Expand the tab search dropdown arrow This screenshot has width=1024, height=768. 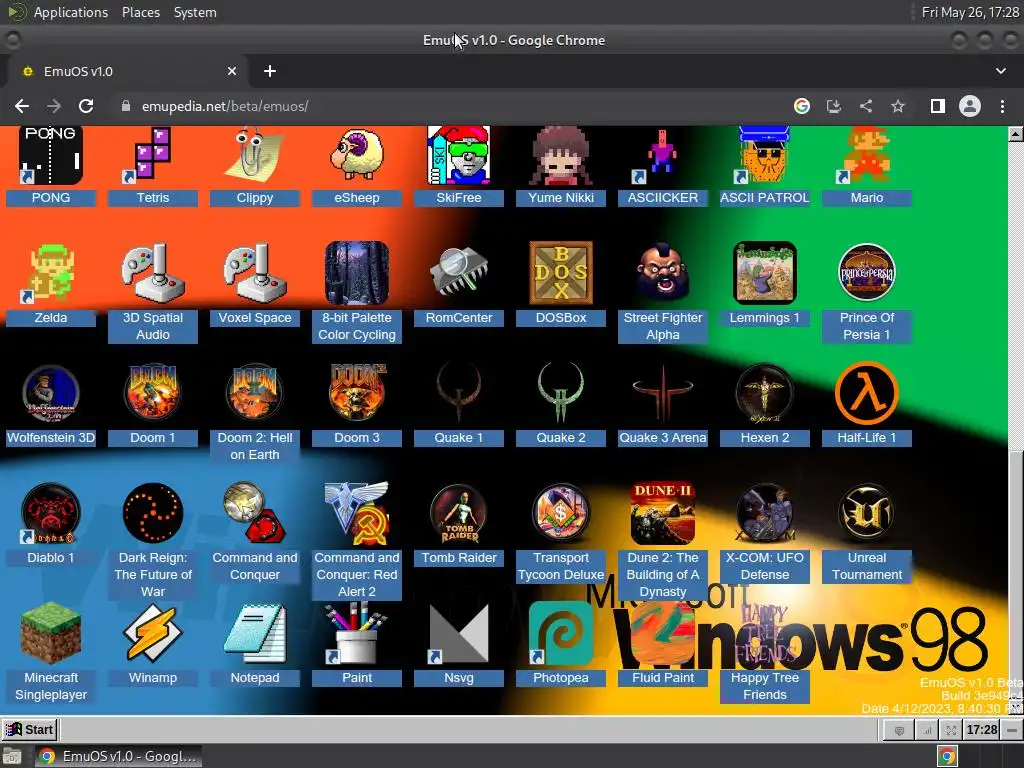tap(1000, 71)
